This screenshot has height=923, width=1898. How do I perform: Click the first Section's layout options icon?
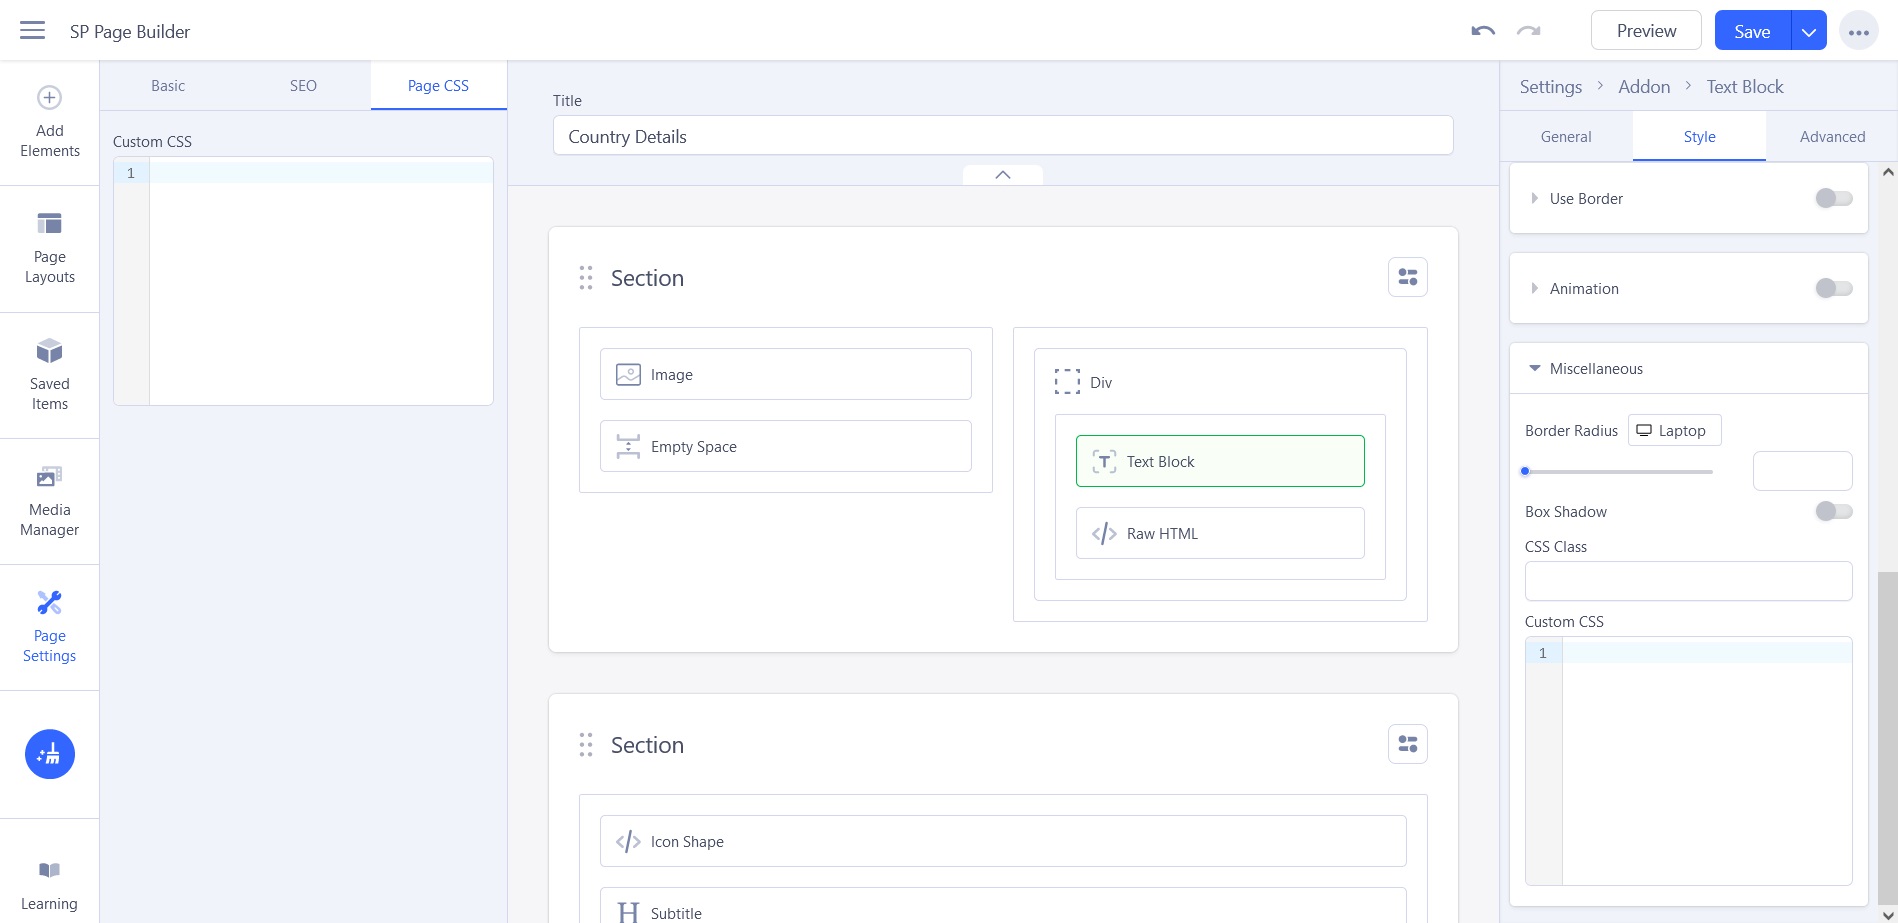pos(1407,277)
